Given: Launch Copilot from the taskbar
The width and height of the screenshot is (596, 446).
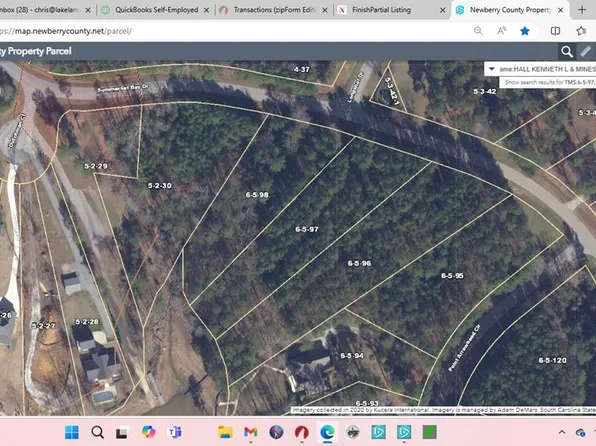Looking at the screenshot, I should (149, 432).
